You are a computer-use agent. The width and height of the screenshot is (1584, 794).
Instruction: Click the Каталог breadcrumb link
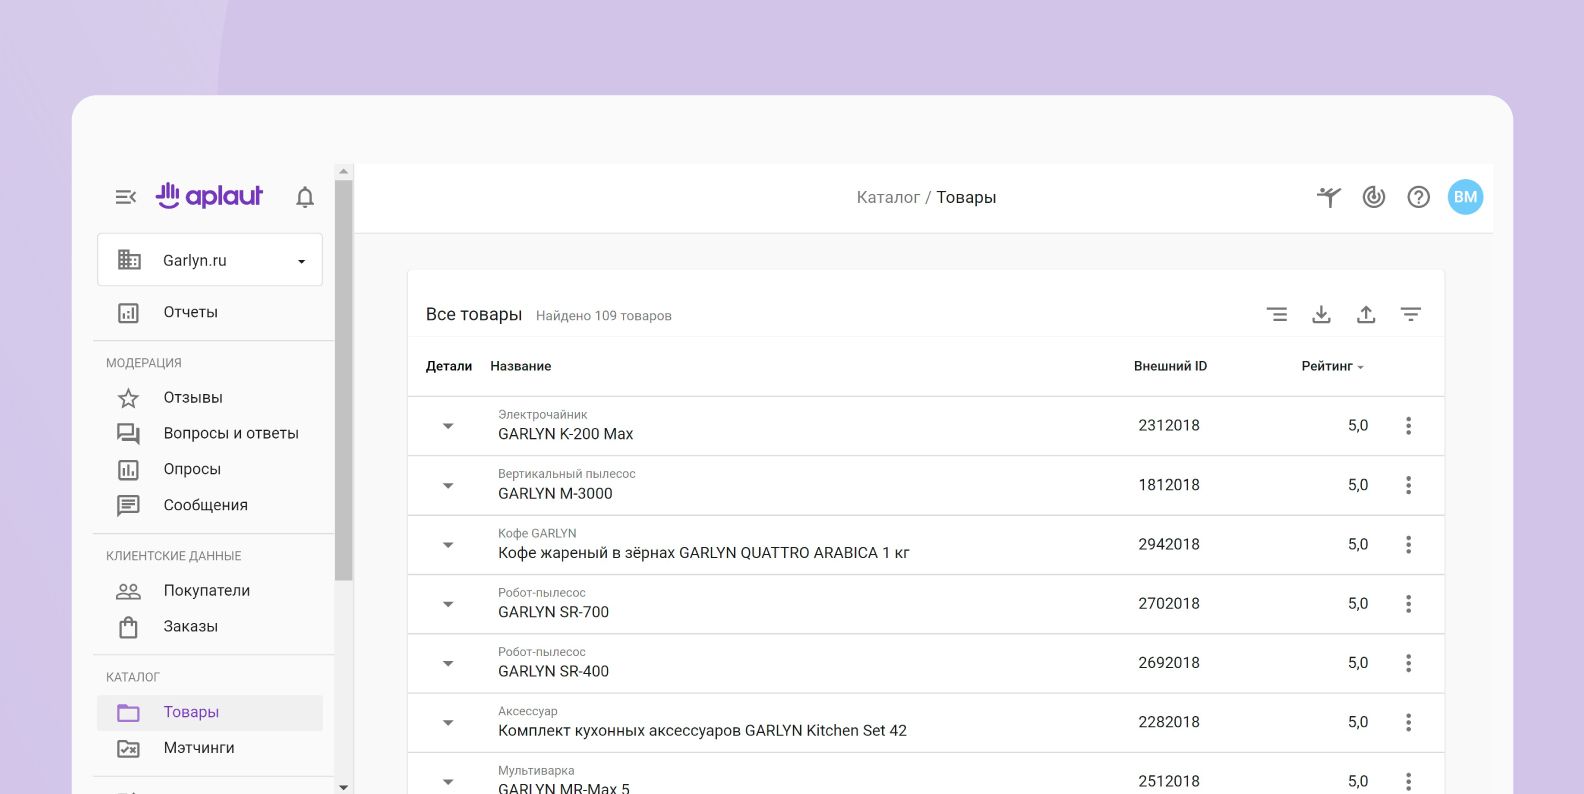(887, 197)
